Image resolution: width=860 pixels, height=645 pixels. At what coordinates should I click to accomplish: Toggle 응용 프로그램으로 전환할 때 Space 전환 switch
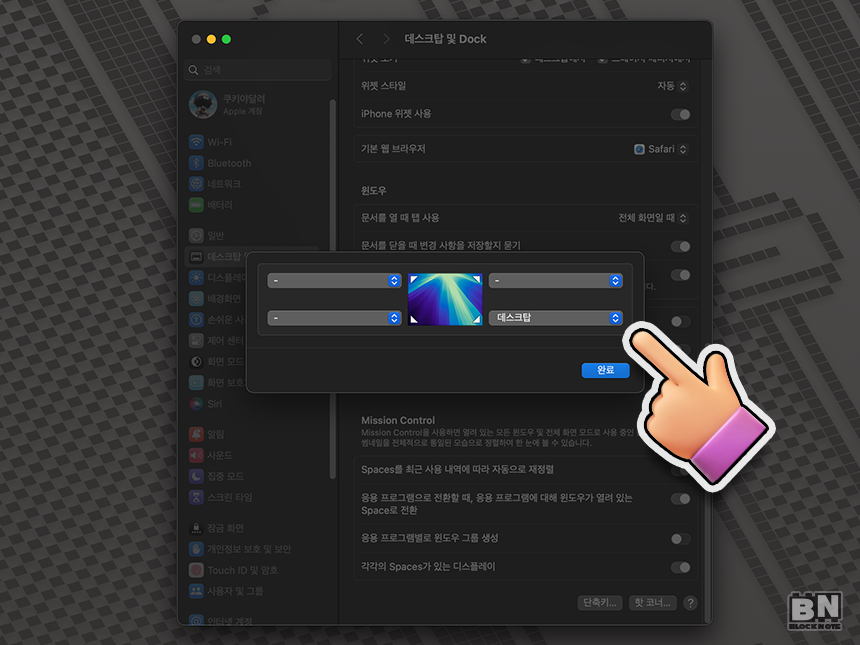click(681, 499)
